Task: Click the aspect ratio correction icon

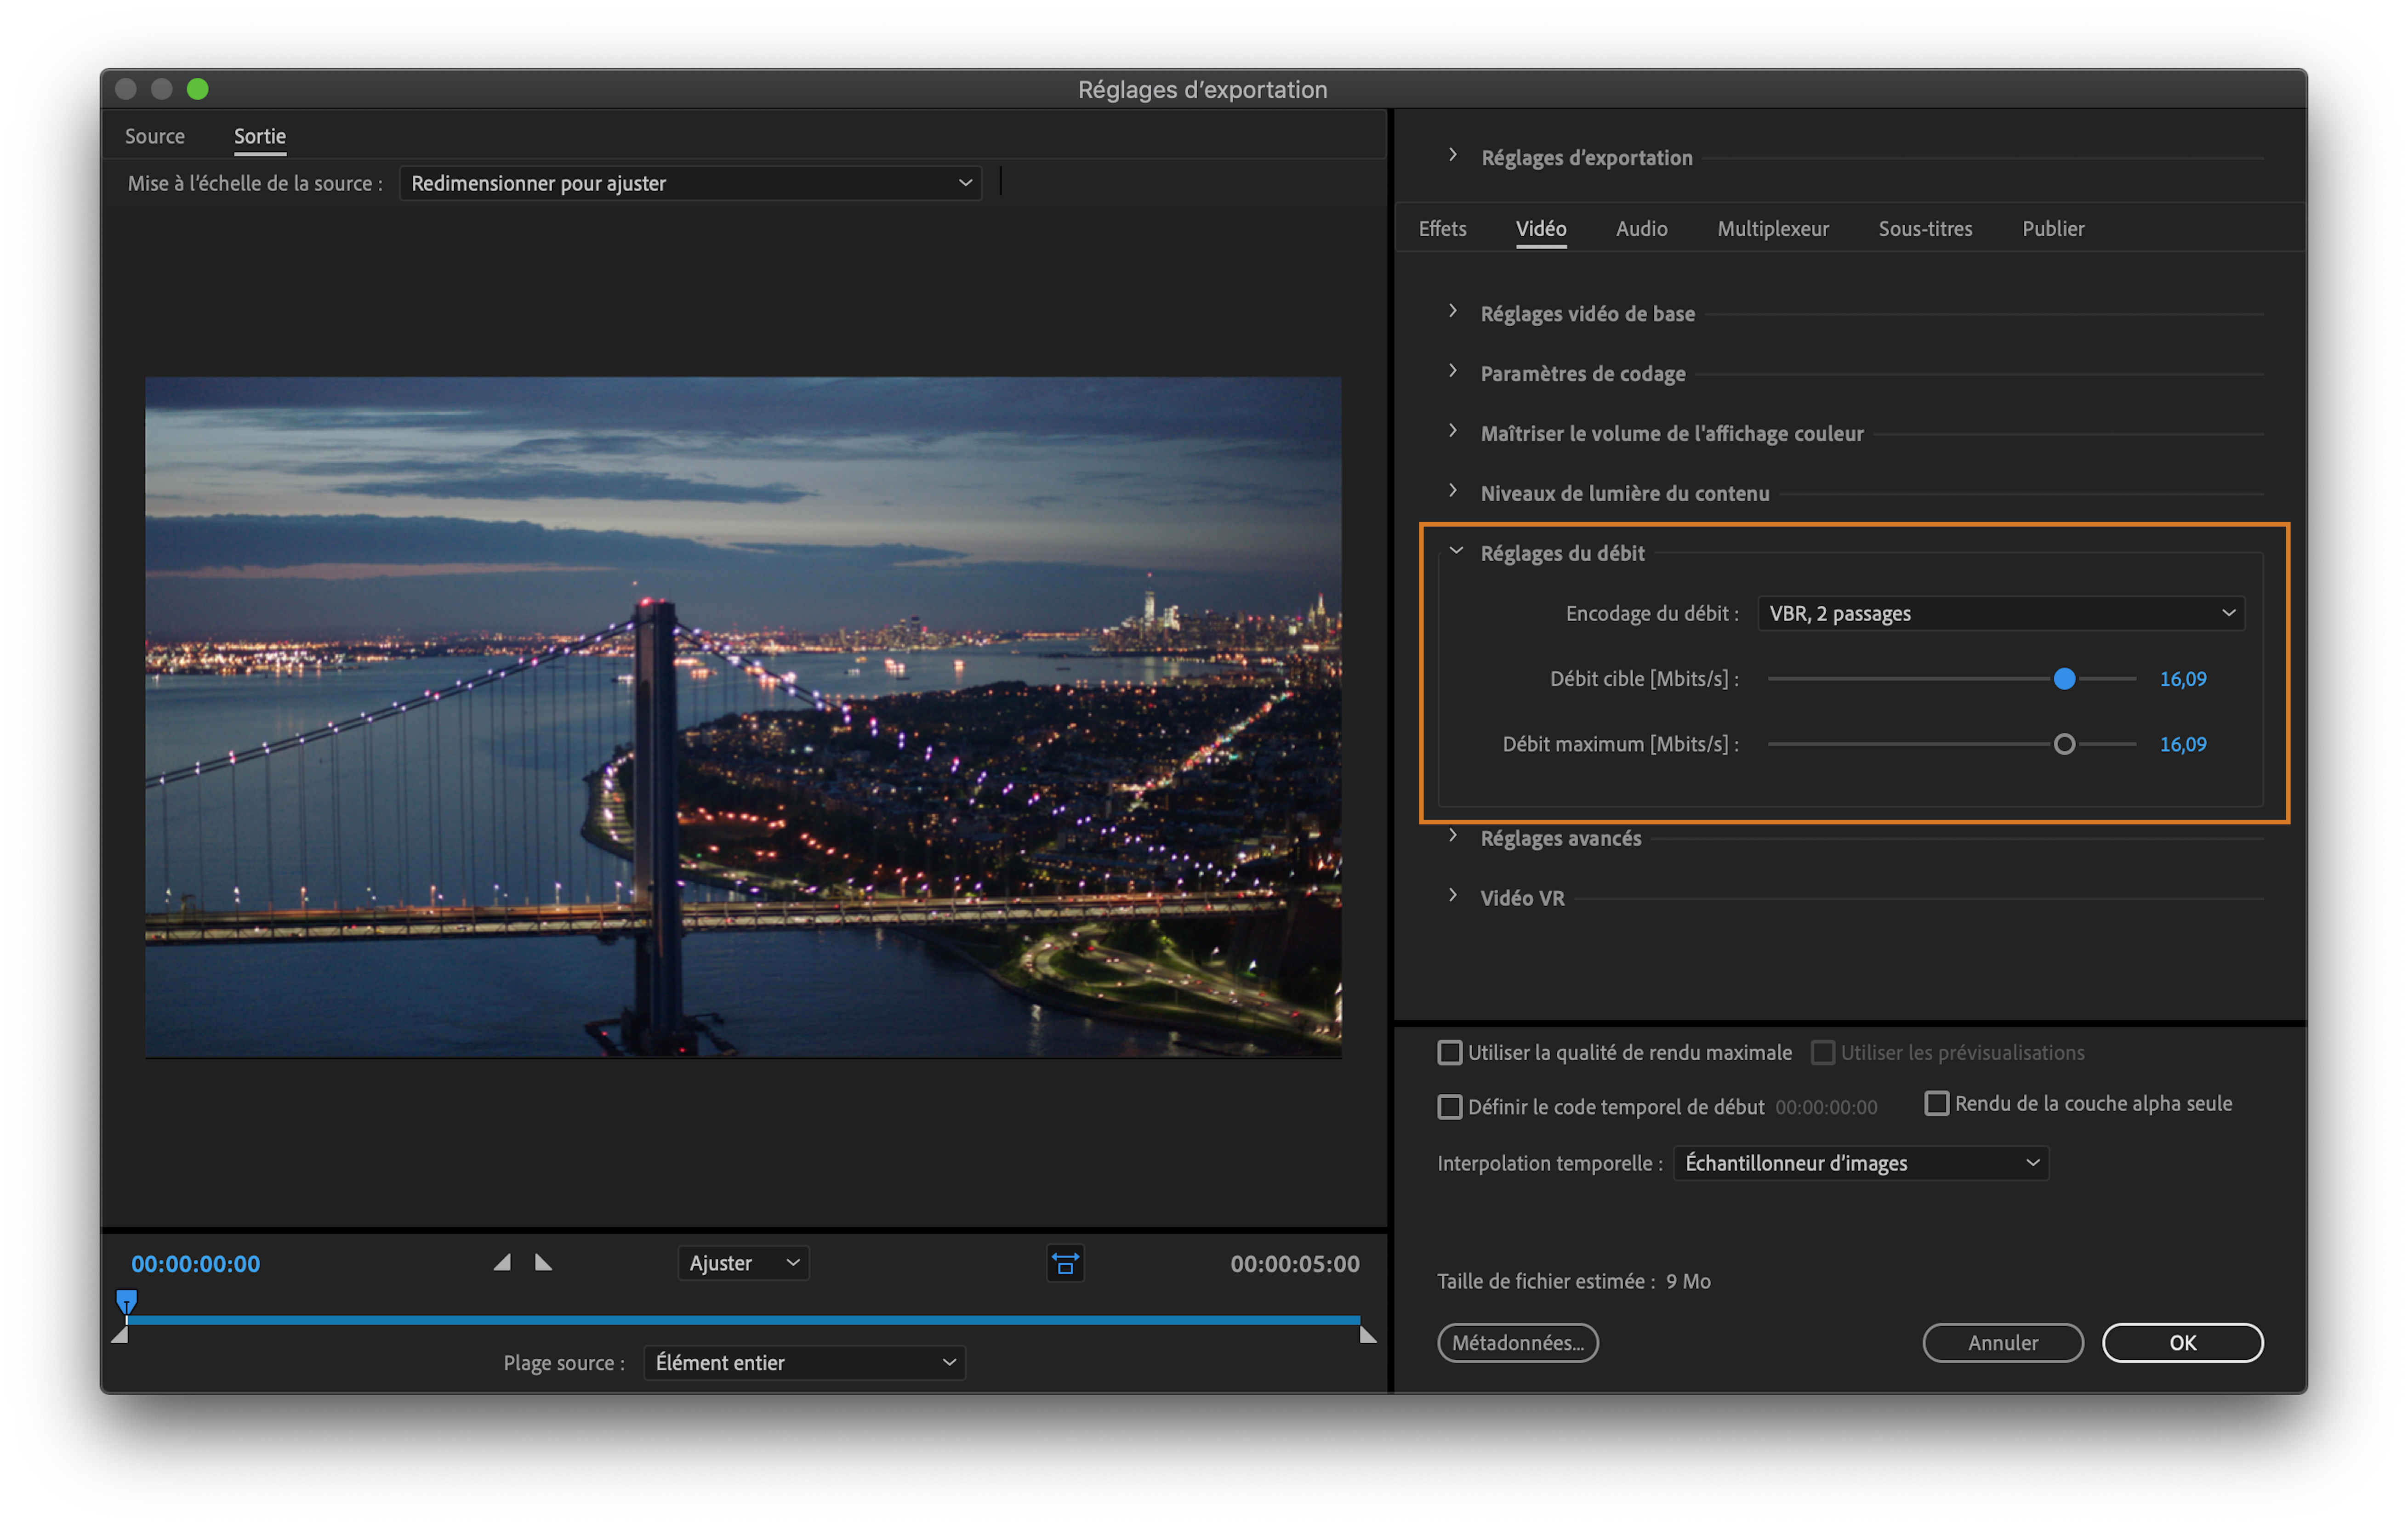Action: coord(1065,1263)
